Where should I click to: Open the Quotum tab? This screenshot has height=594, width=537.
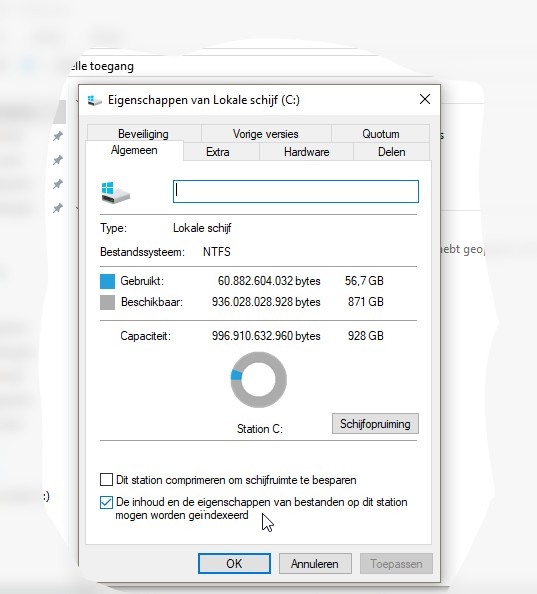381,134
